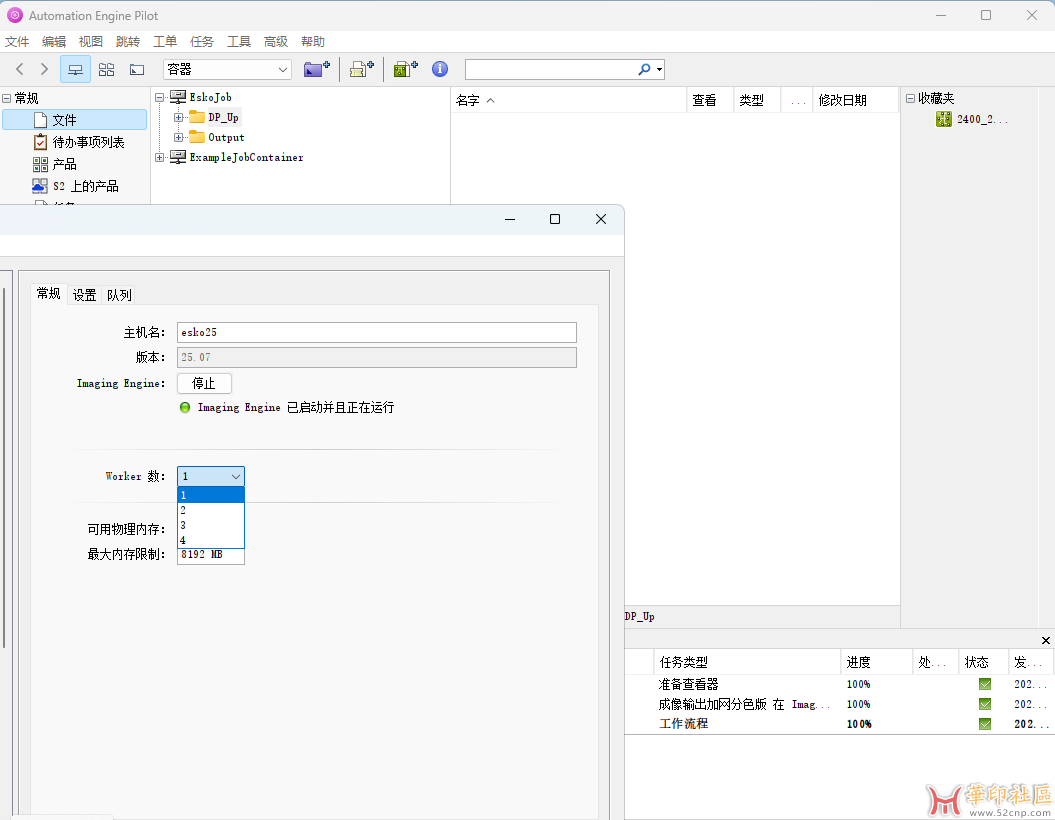Open the 文件 menu
The width and height of the screenshot is (1055, 820).
tap(17, 42)
